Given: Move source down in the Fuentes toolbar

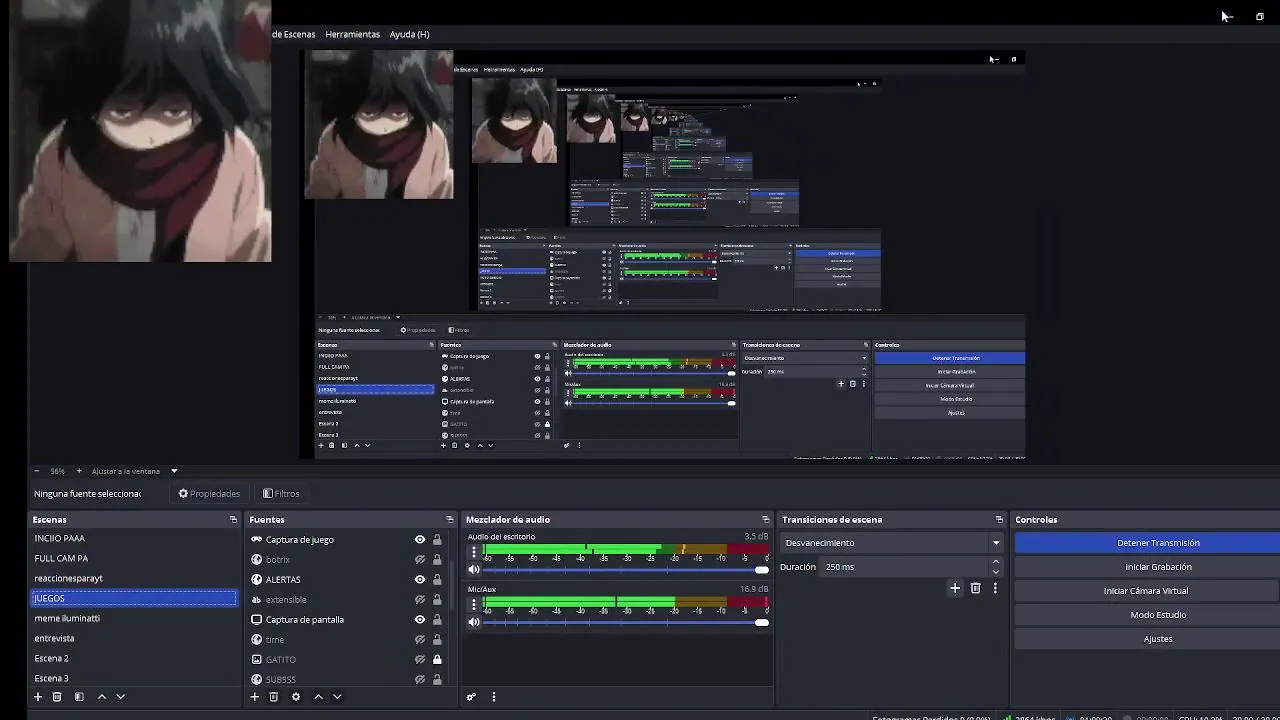Looking at the screenshot, I should click(337, 697).
